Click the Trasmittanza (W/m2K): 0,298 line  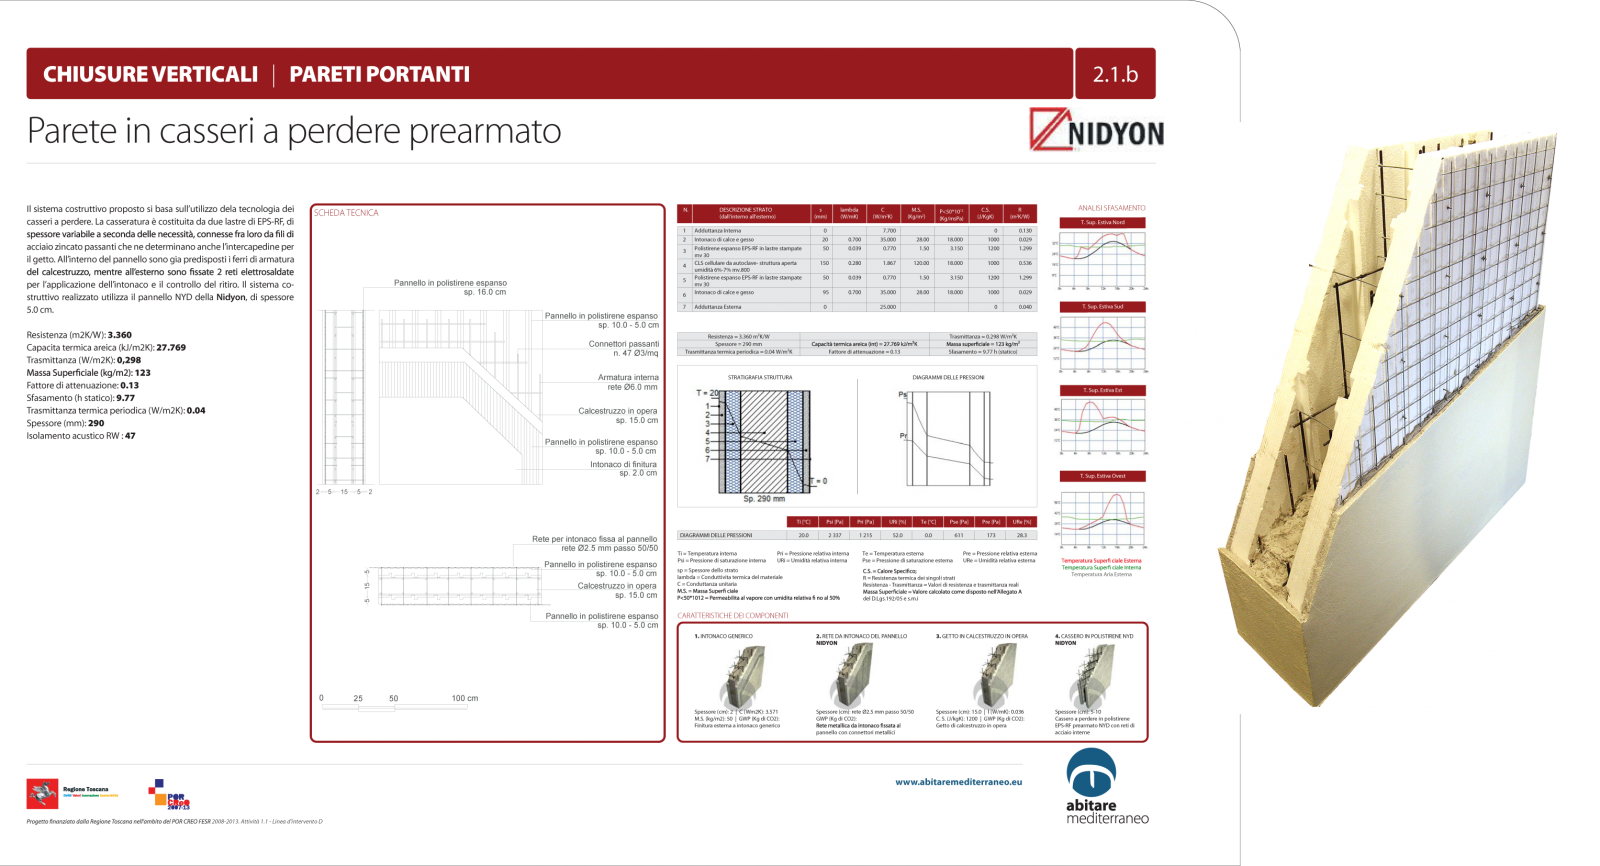point(84,360)
